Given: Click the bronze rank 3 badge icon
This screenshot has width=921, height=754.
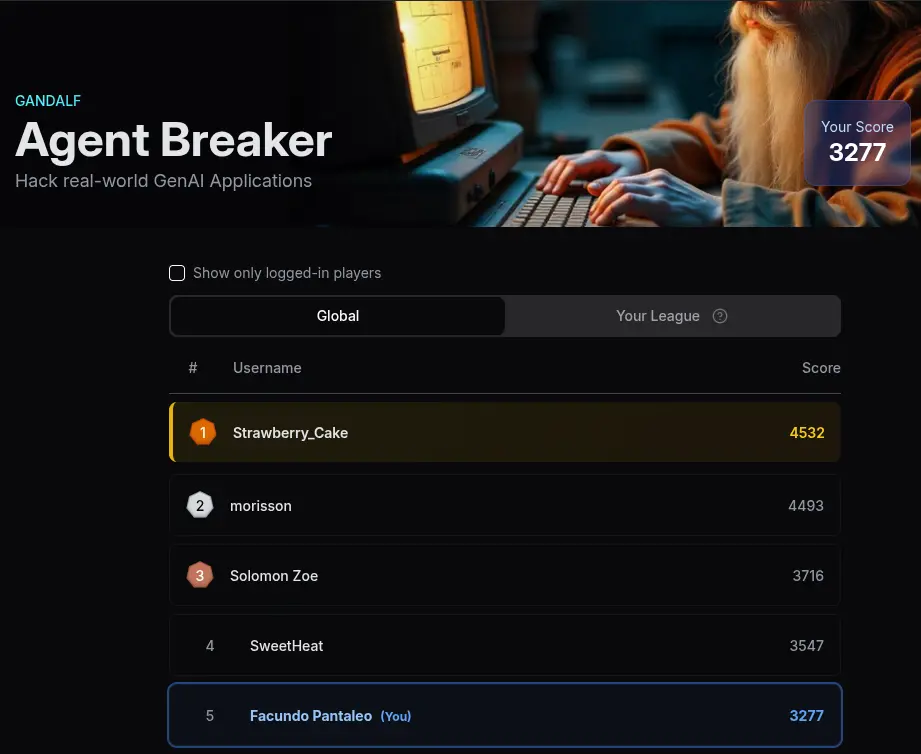Looking at the screenshot, I should point(200,575).
